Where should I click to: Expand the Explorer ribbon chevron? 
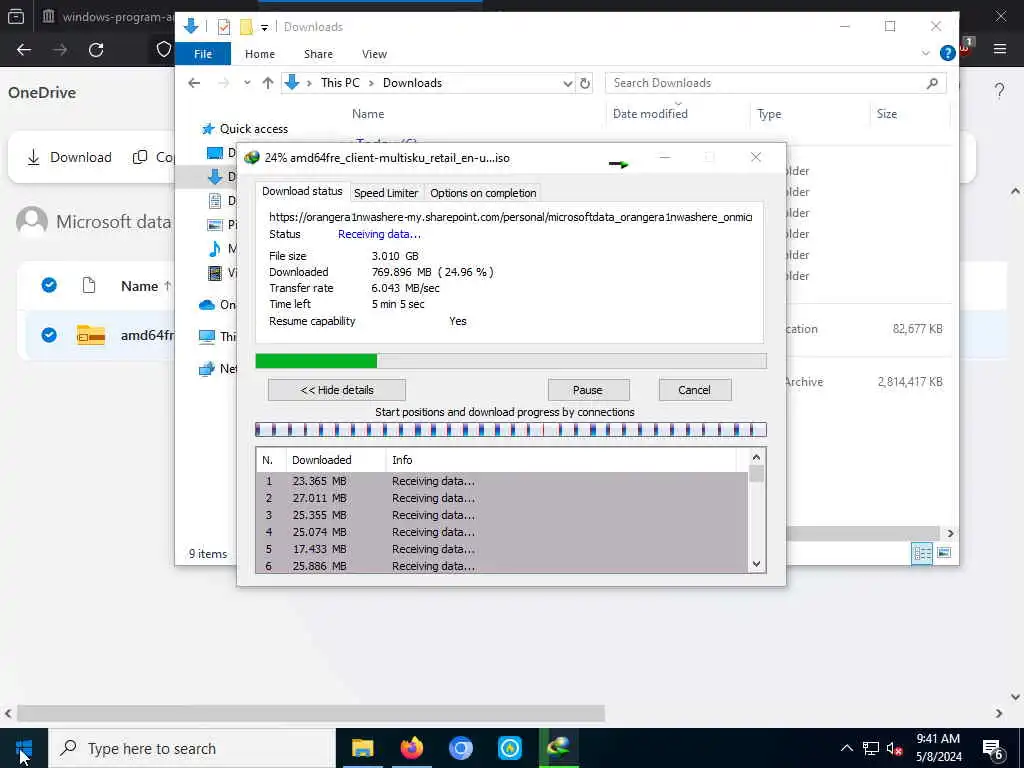925,54
